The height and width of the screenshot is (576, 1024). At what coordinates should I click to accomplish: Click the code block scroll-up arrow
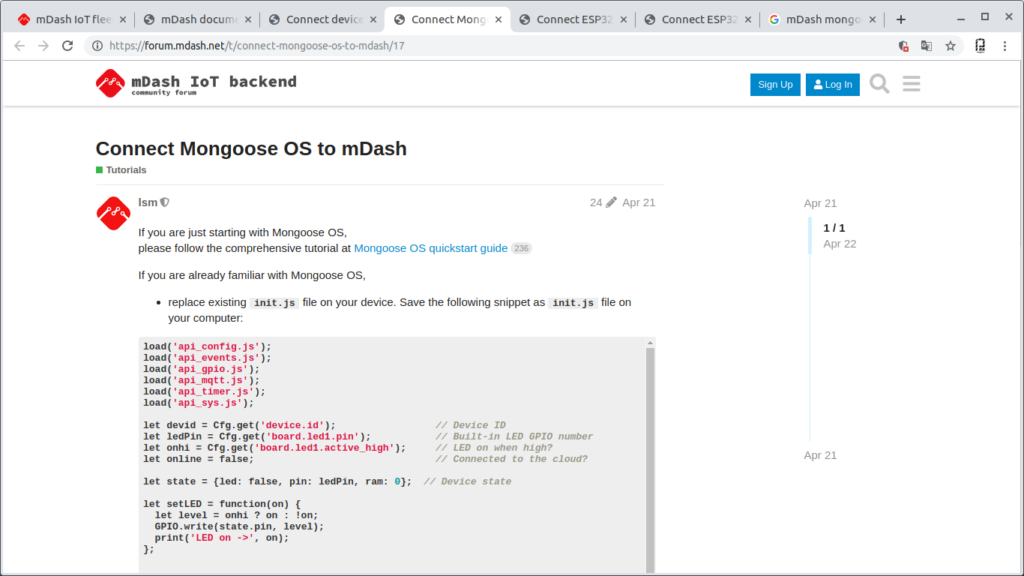coord(650,343)
